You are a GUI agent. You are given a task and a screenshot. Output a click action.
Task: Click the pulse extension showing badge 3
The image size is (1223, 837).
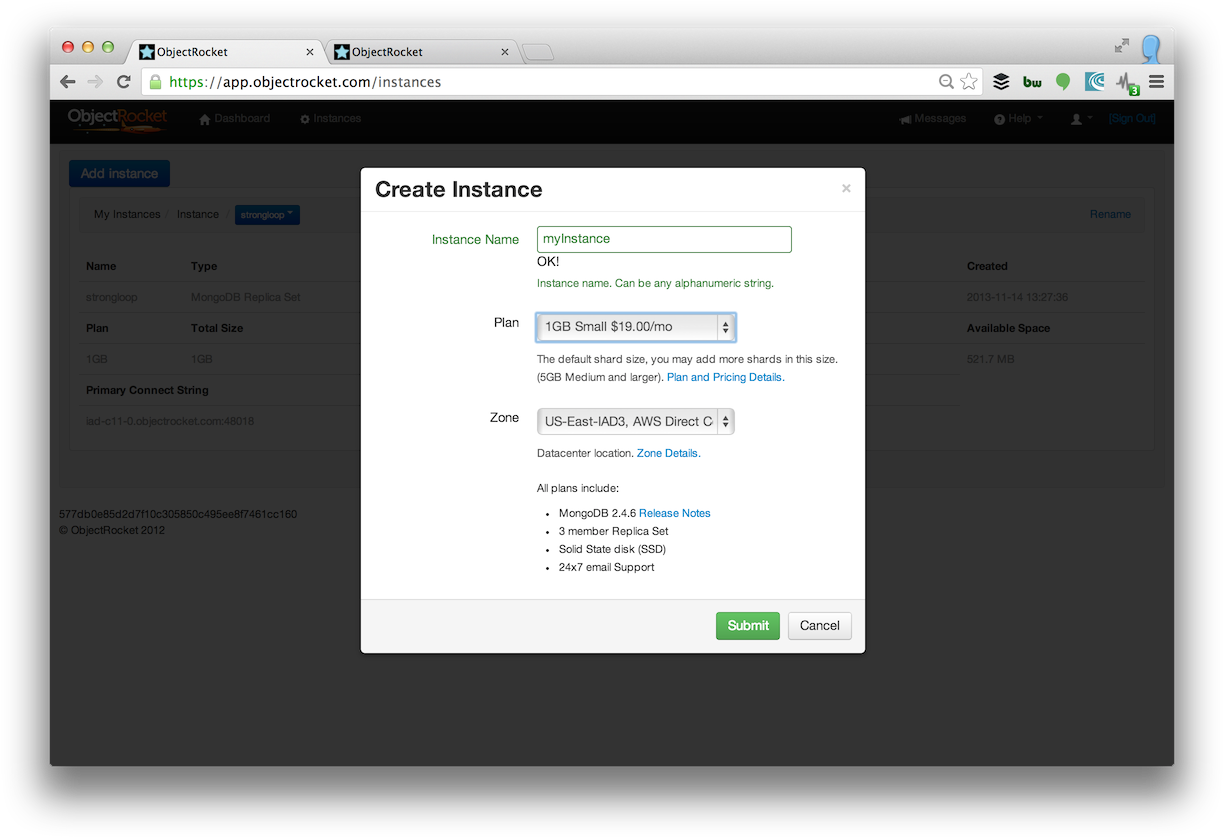tap(1124, 81)
